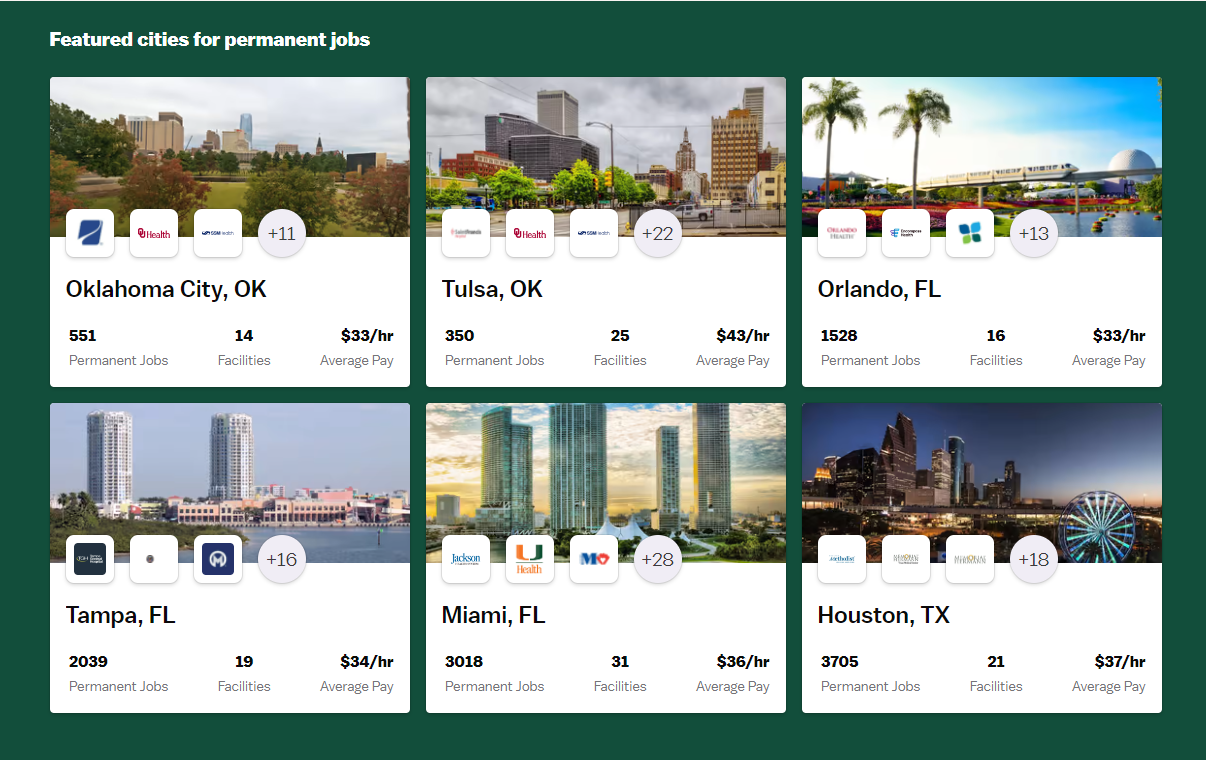Click the blue M circle logo in Tampa card
This screenshot has height=760, width=1206.
218,559
